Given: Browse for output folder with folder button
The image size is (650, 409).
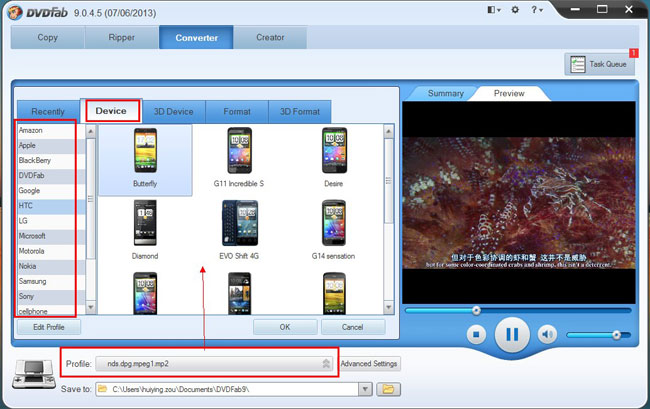Looking at the screenshot, I should pyautogui.click(x=388, y=389).
